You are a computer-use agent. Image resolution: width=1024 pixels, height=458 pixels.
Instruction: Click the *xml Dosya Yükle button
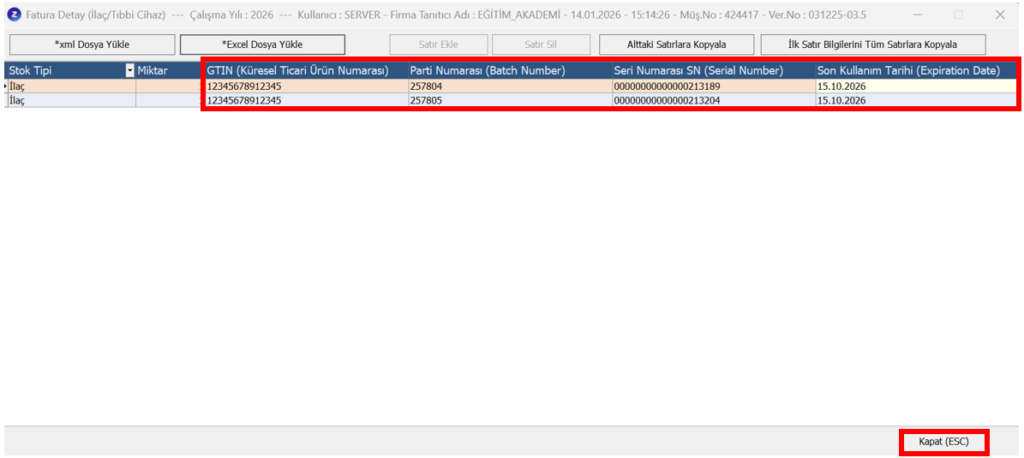point(92,44)
